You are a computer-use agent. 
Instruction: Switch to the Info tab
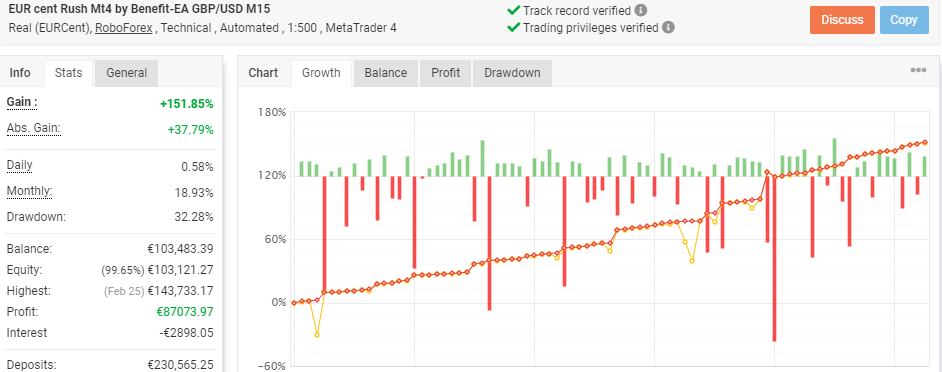pyautogui.click(x=20, y=73)
